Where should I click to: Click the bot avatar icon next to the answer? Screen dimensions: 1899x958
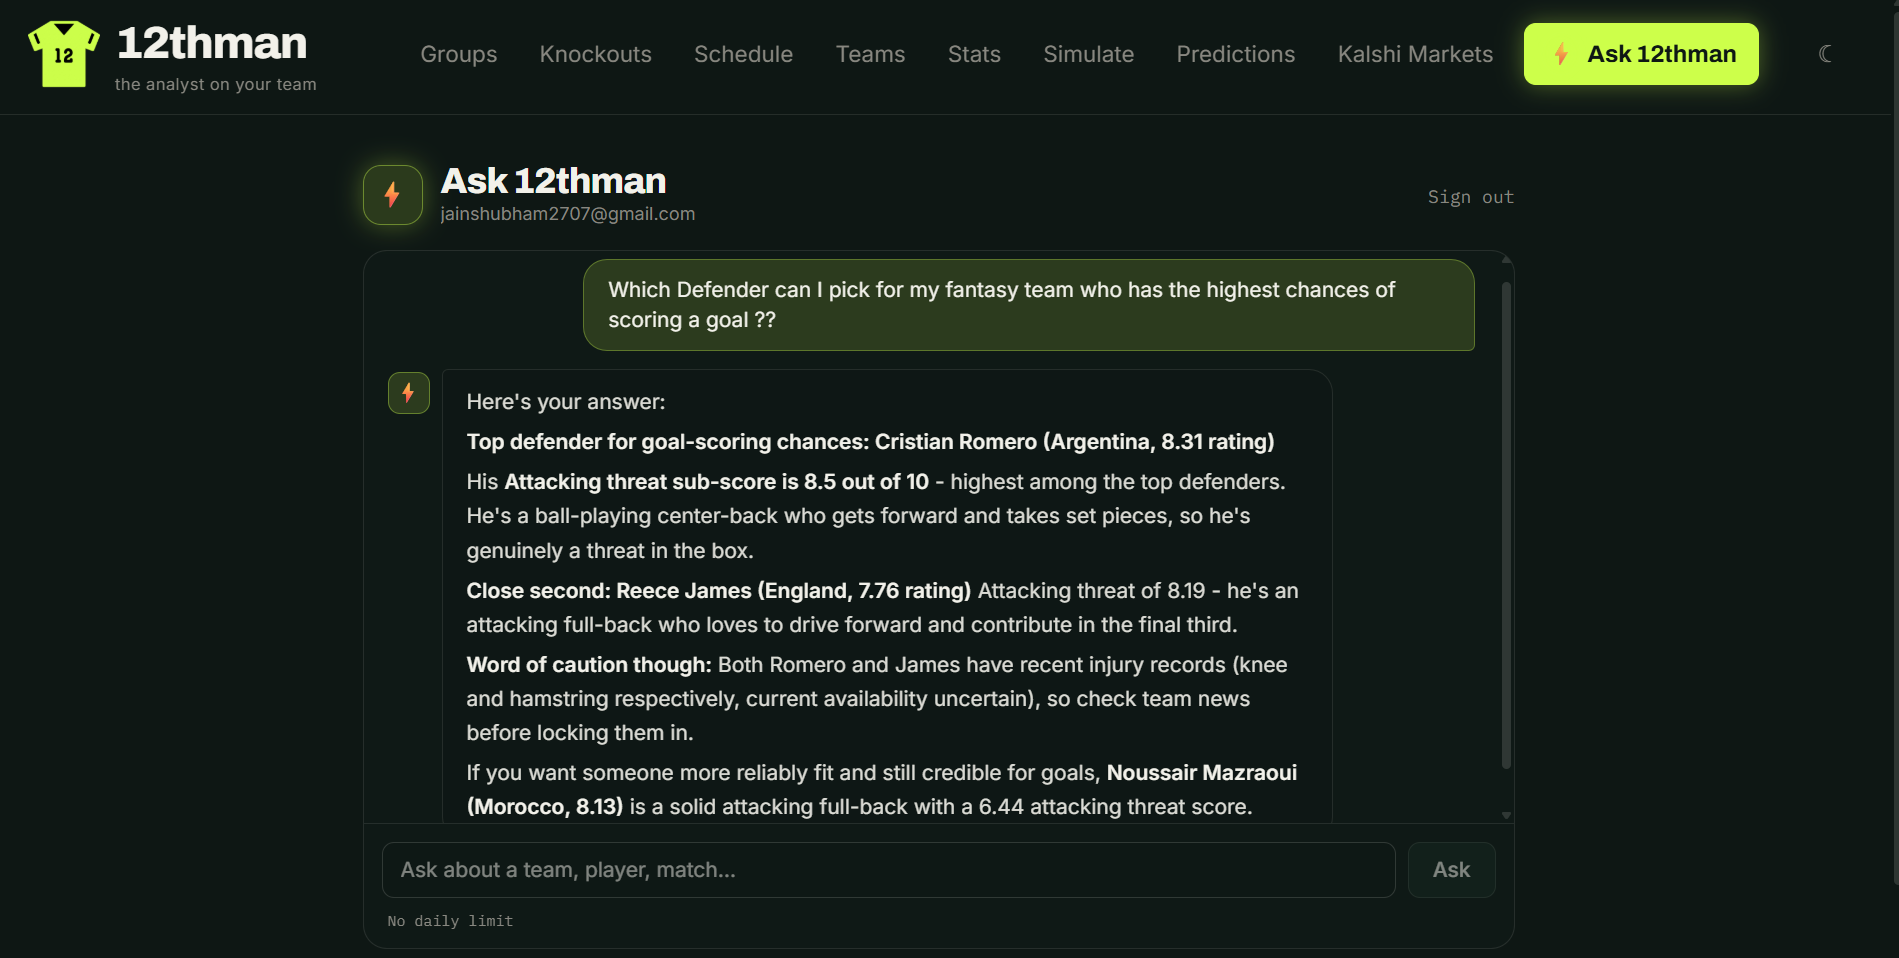[x=409, y=393]
